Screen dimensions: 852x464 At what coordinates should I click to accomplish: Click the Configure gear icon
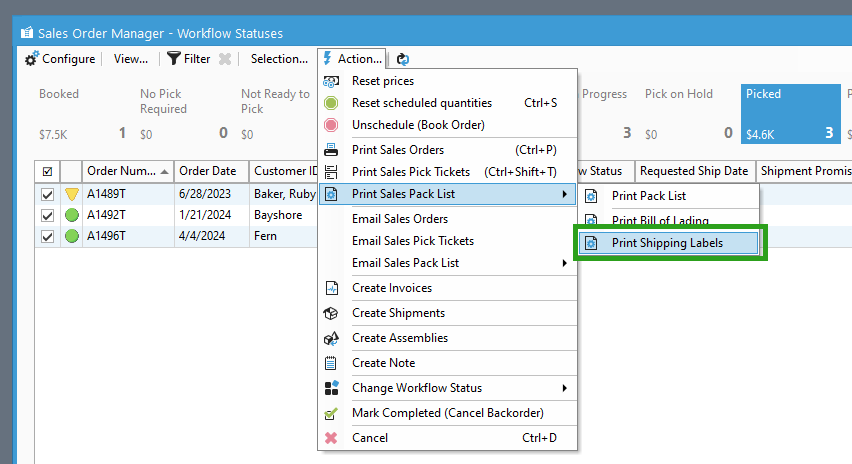click(x=31, y=59)
